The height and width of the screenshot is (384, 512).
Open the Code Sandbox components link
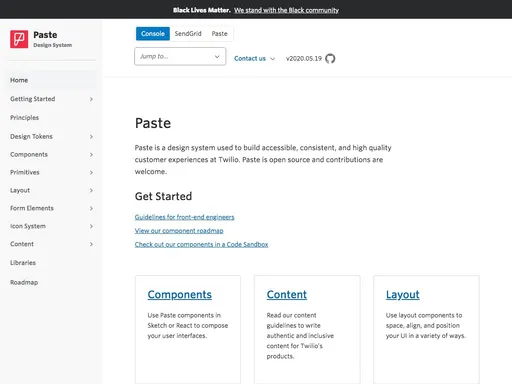[201, 244]
